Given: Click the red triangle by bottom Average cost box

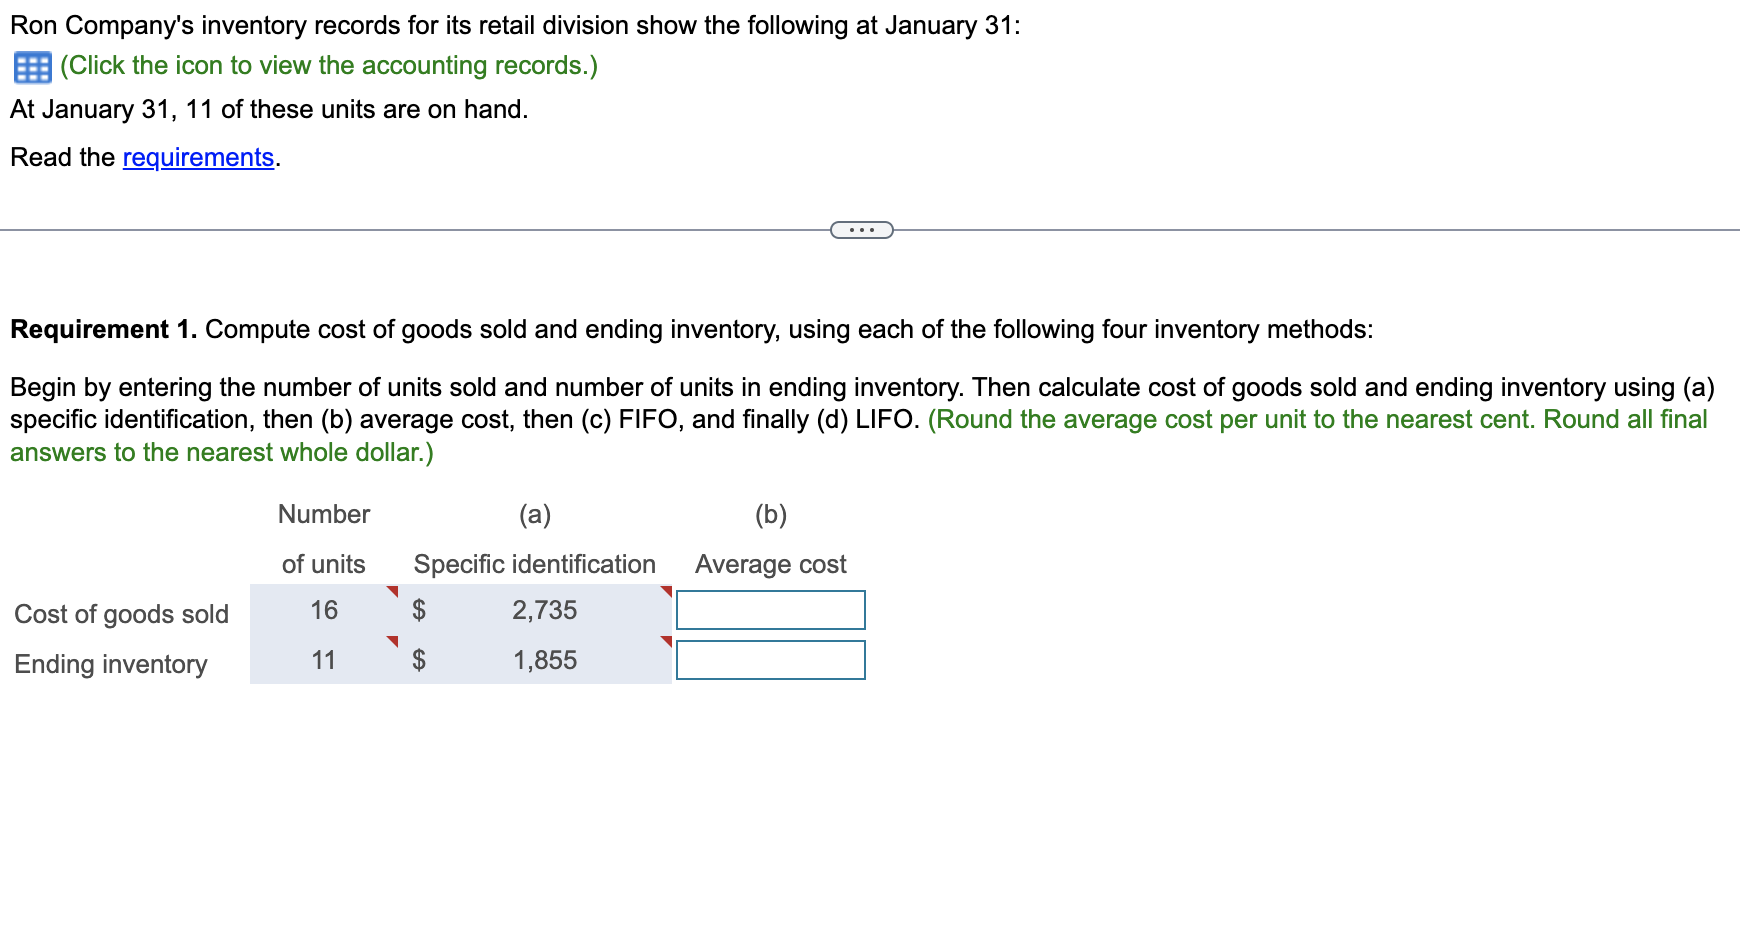Looking at the screenshot, I should coord(667,641).
